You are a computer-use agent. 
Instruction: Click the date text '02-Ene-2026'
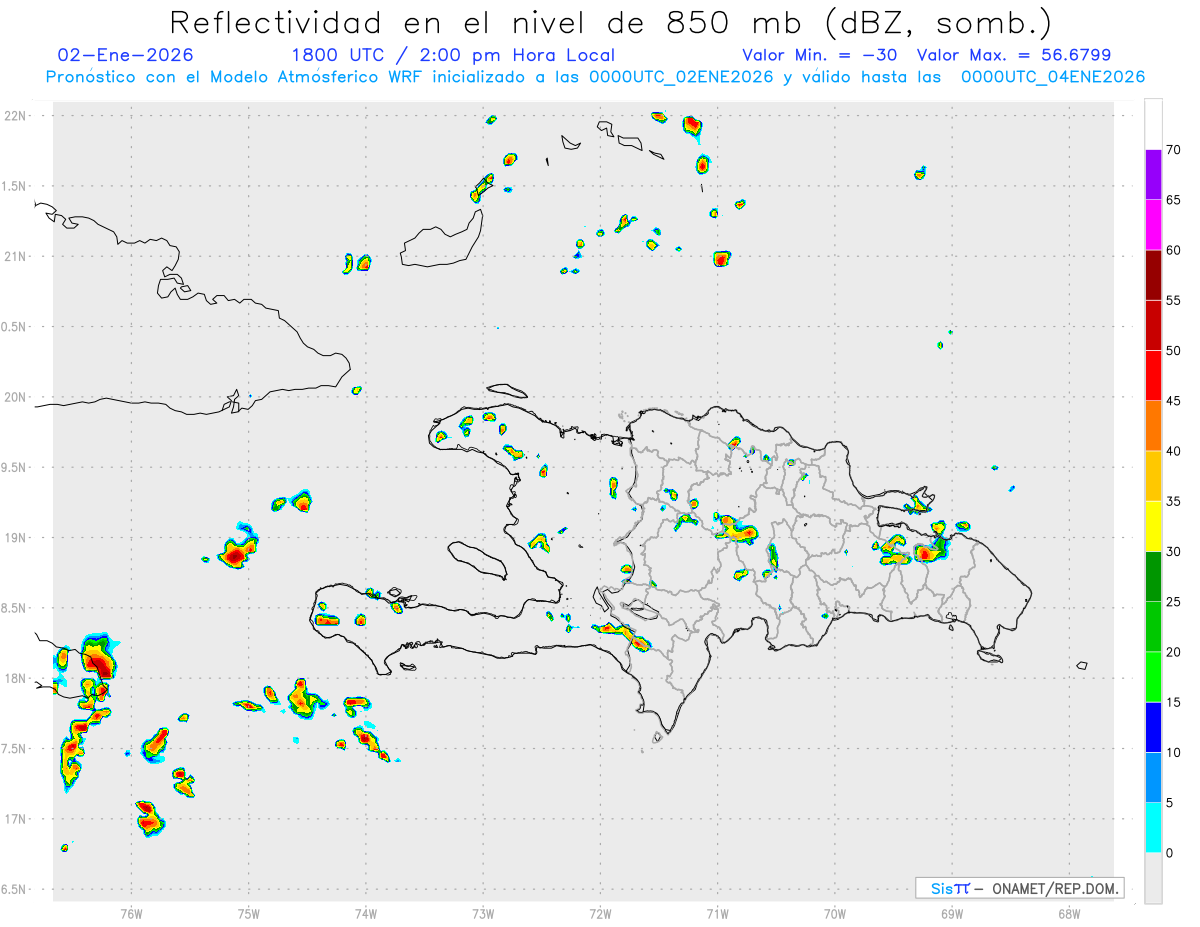[126, 55]
